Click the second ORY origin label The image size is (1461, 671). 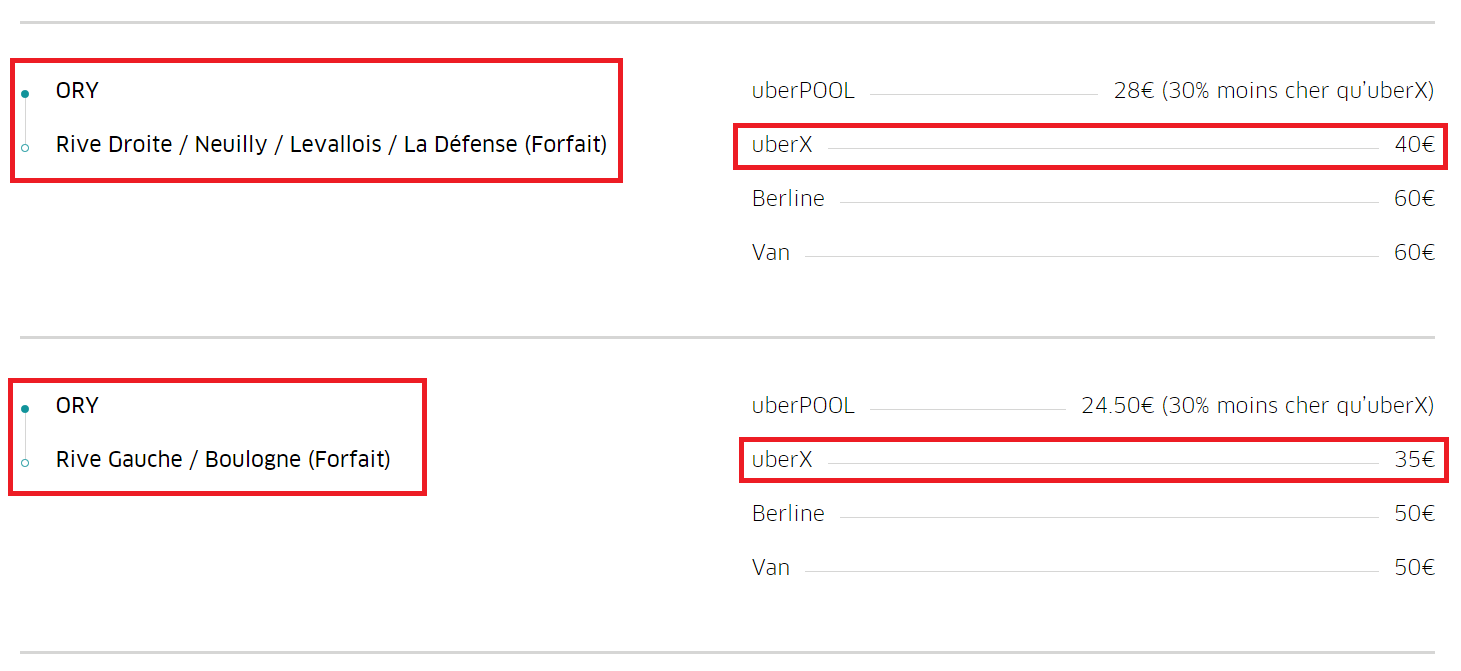point(77,406)
